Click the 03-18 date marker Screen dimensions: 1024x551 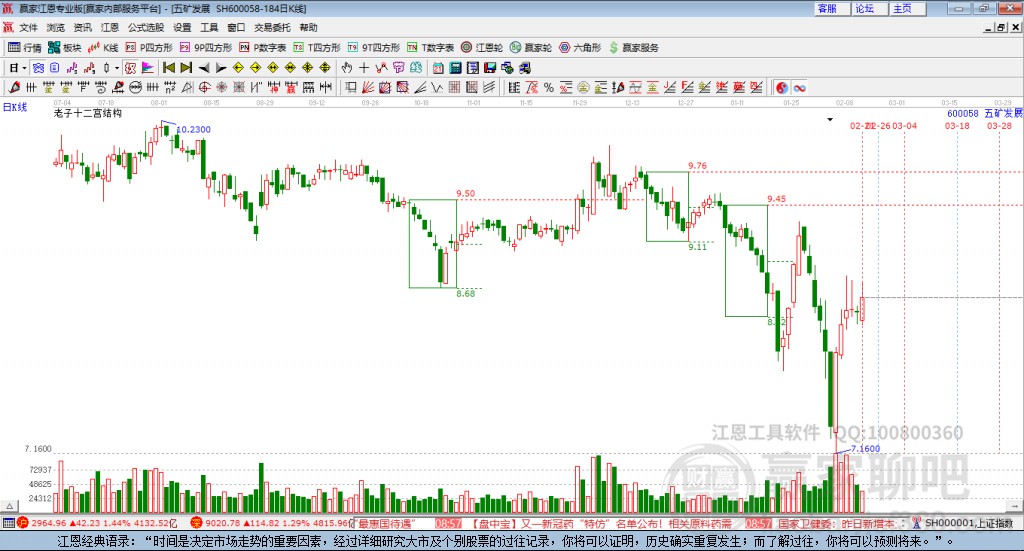pos(957,126)
